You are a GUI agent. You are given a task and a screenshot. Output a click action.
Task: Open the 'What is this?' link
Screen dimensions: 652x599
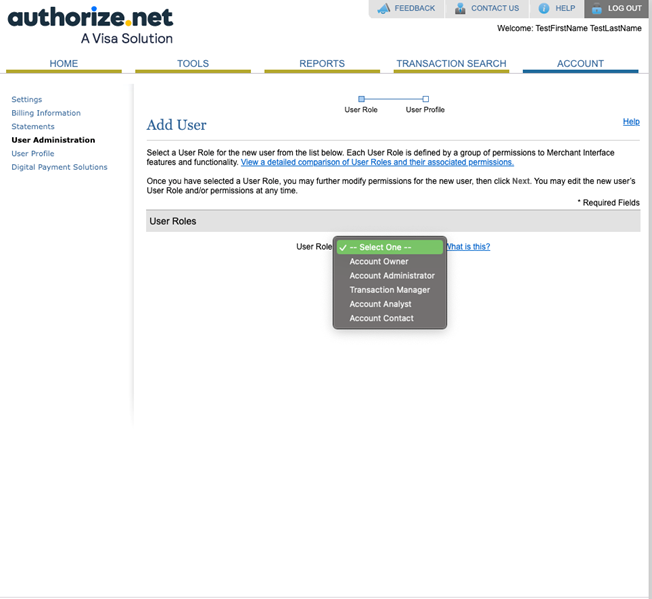[468, 247]
